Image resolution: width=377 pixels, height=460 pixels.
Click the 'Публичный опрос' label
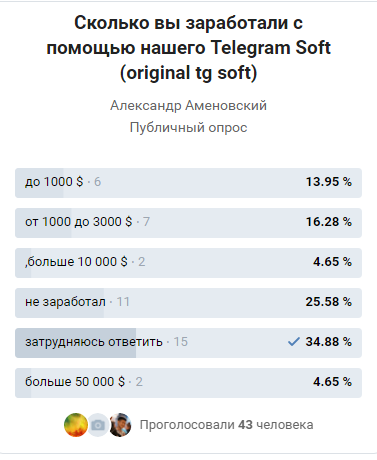pyautogui.click(x=188, y=128)
